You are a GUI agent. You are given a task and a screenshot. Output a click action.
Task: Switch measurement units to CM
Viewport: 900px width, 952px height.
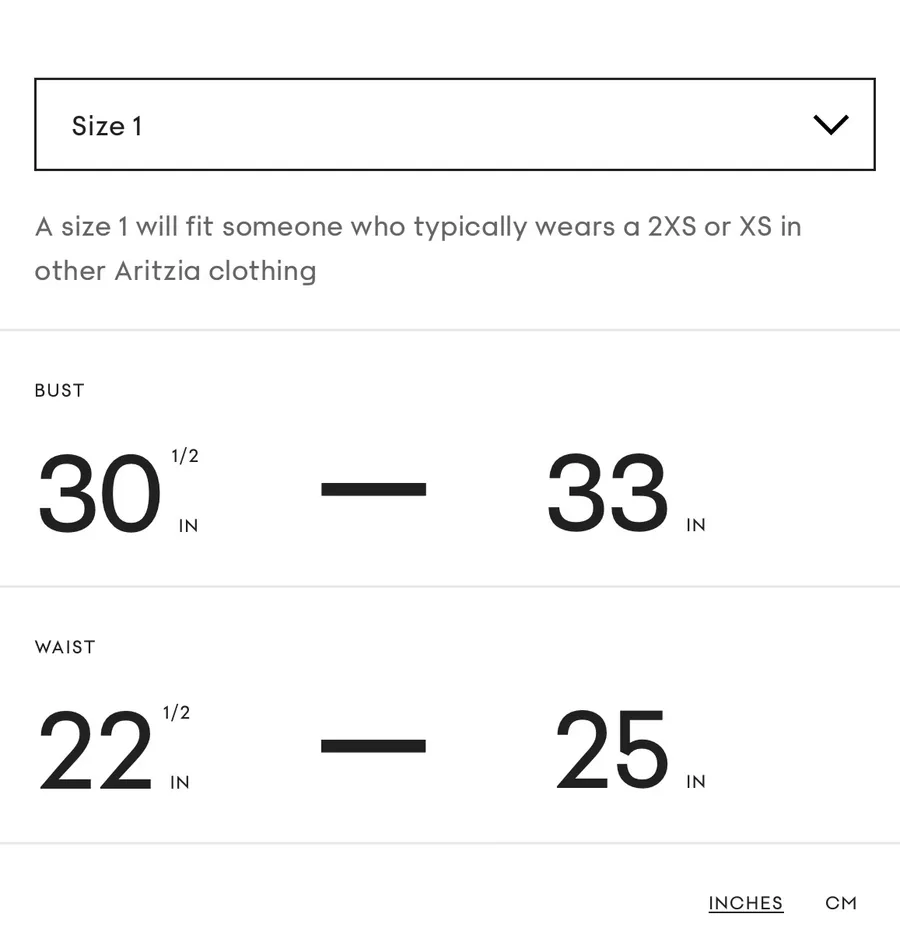pos(840,903)
